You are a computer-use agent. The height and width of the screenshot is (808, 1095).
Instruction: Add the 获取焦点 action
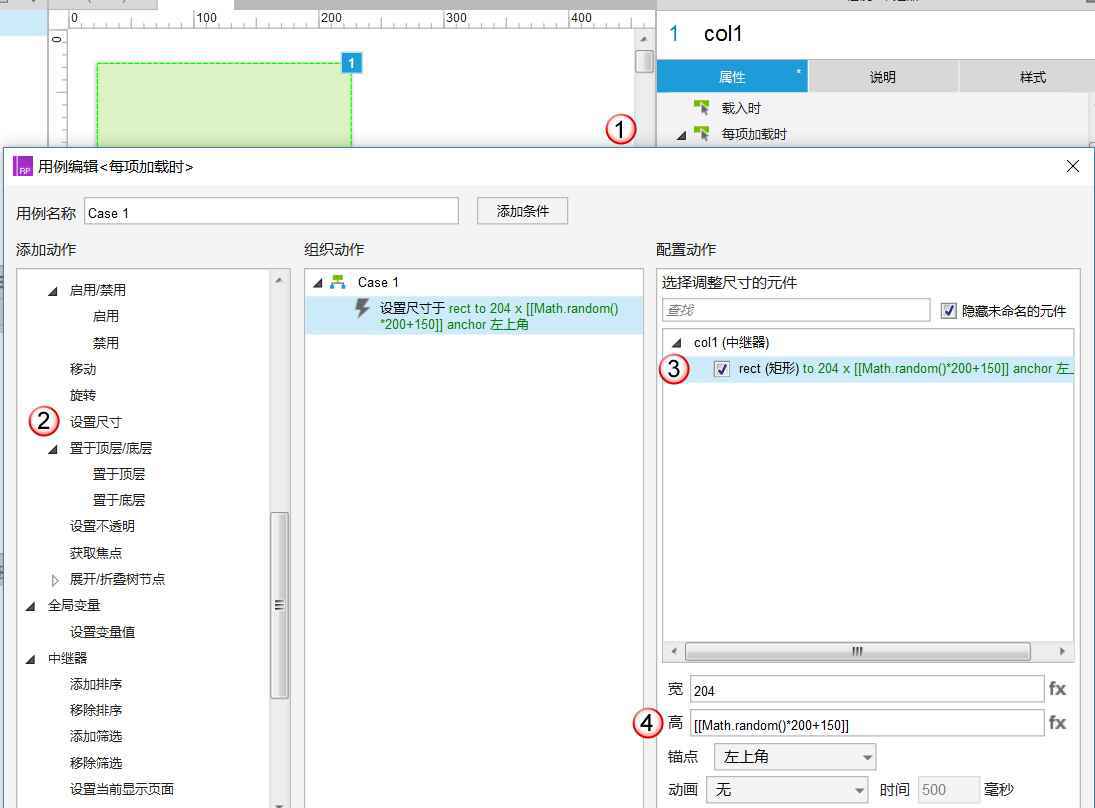(x=96, y=553)
